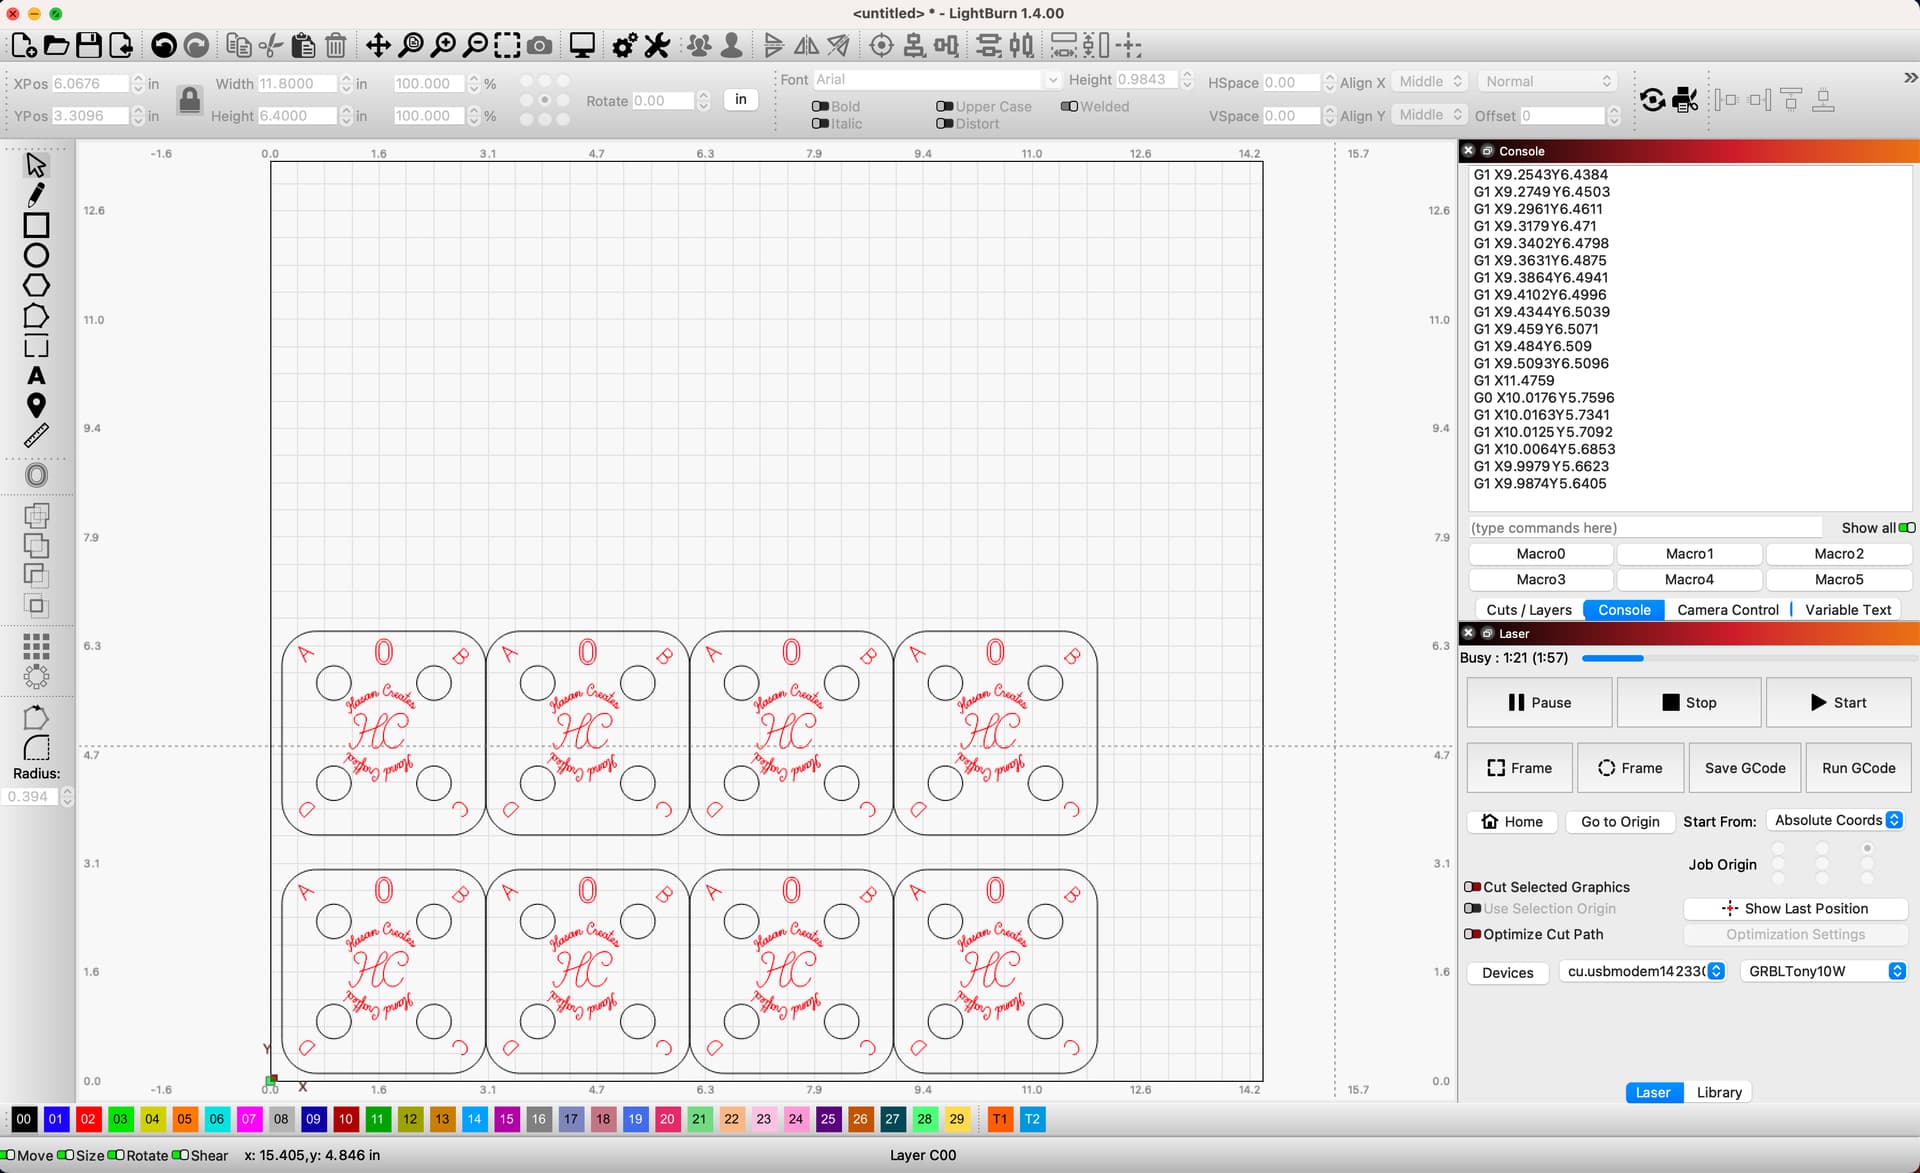Switch to the Camera Control tab
The image size is (1920, 1173).
1725,609
